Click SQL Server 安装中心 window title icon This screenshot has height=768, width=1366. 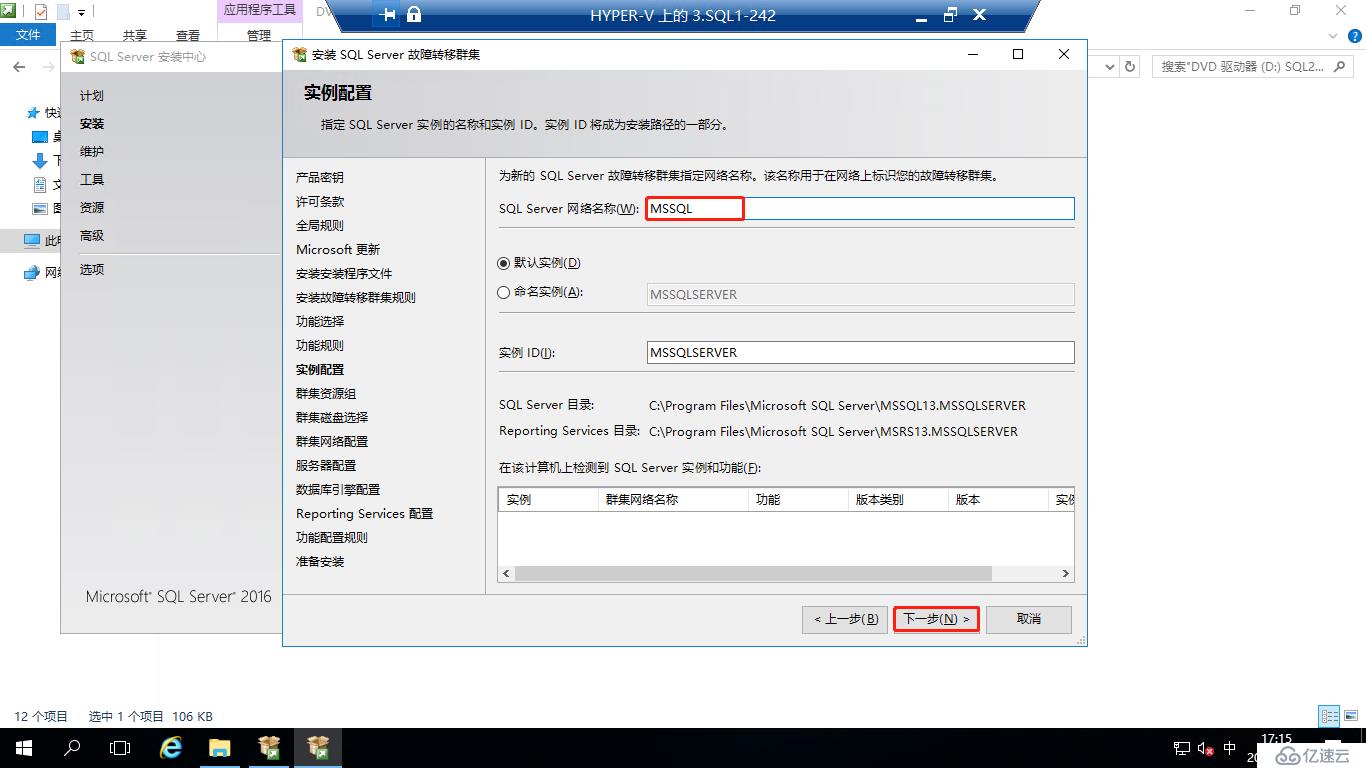pyautogui.click(x=78, y=57)
